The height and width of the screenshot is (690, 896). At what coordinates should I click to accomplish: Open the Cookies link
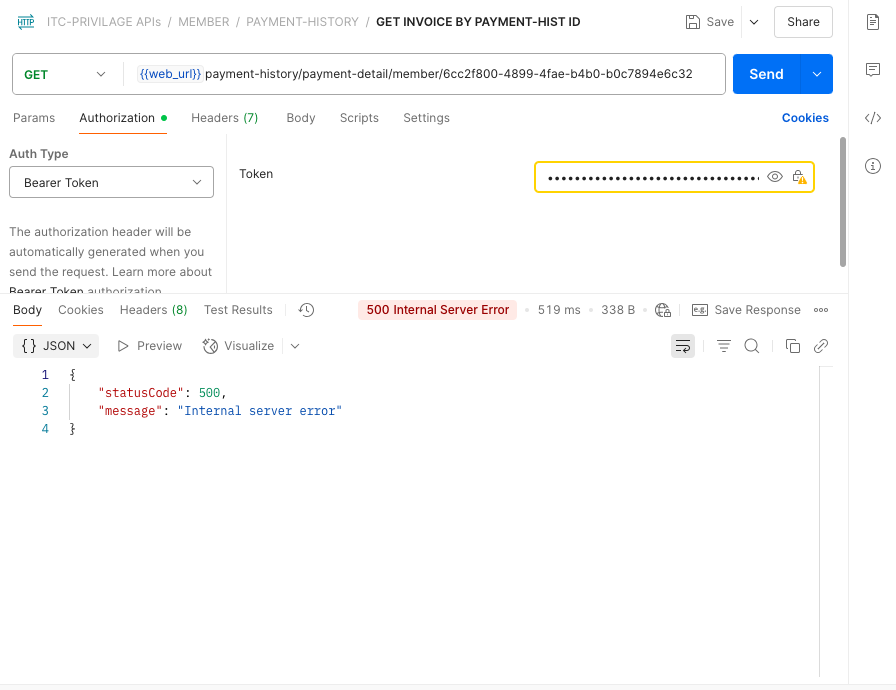805,118
